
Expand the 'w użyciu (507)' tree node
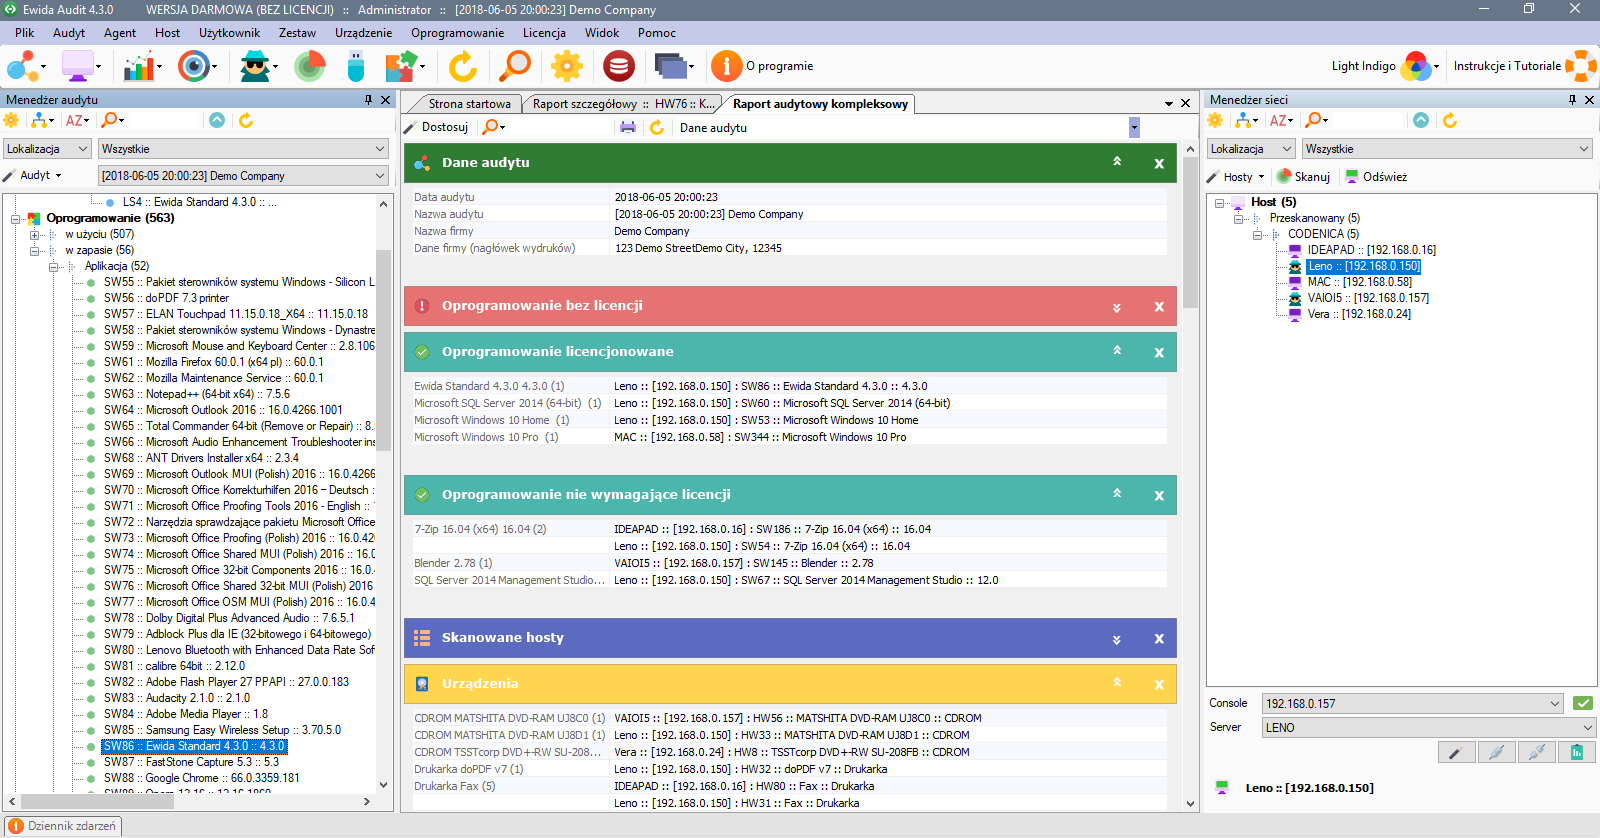click(x=35, y=234)
